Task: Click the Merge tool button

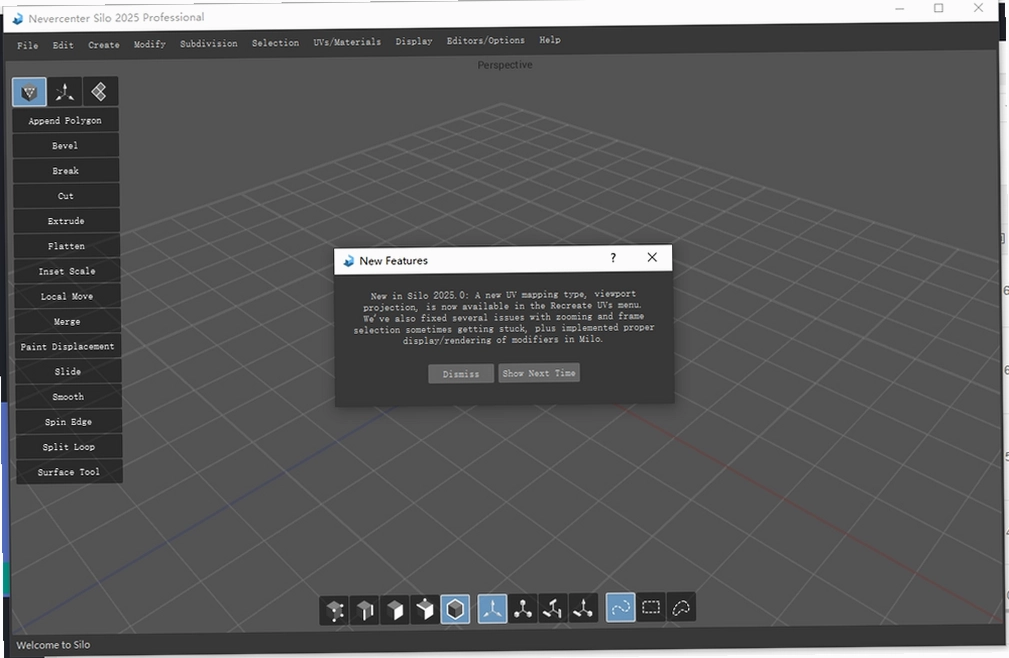Action: (67, 321)
